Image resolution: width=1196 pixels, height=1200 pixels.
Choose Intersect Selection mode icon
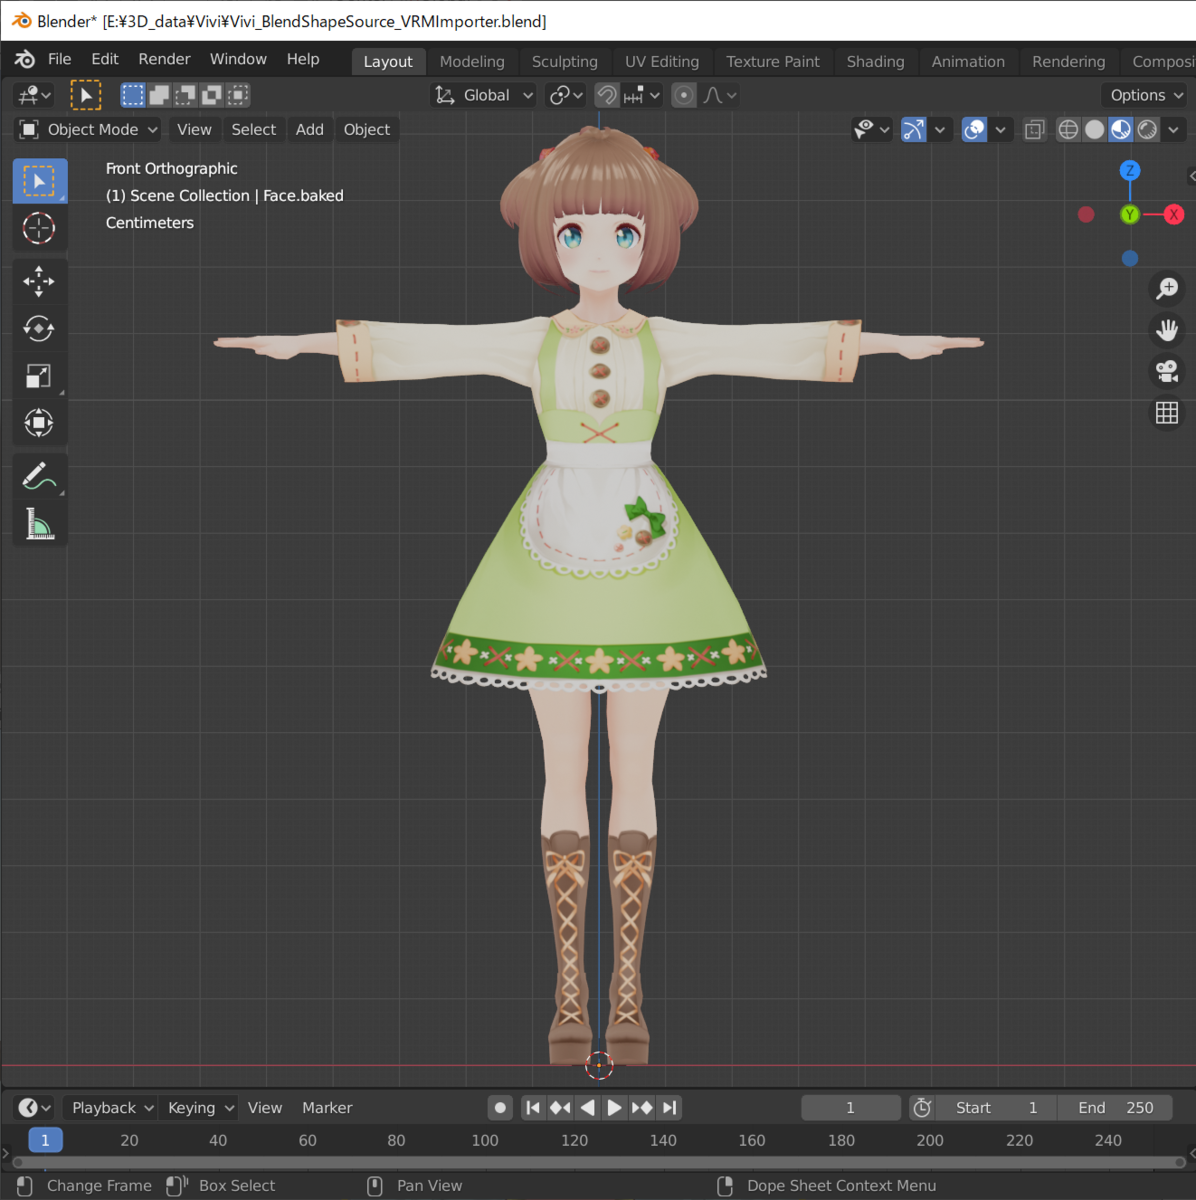coord(237,95)
